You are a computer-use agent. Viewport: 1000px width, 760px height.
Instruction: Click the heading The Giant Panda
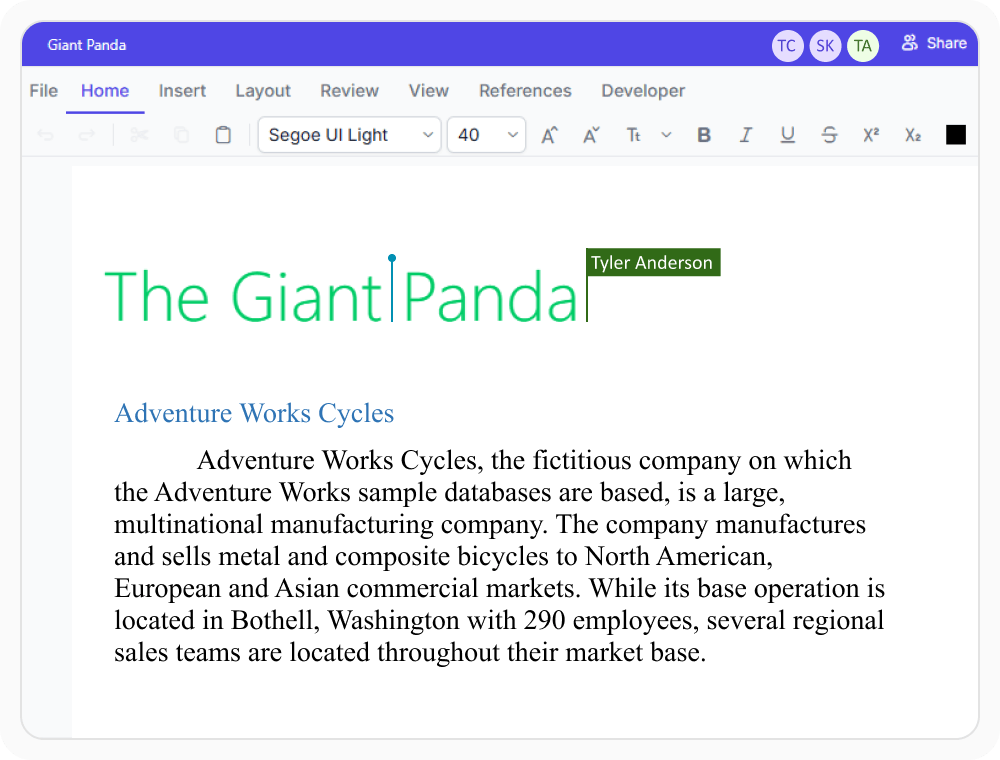[342, 296]
